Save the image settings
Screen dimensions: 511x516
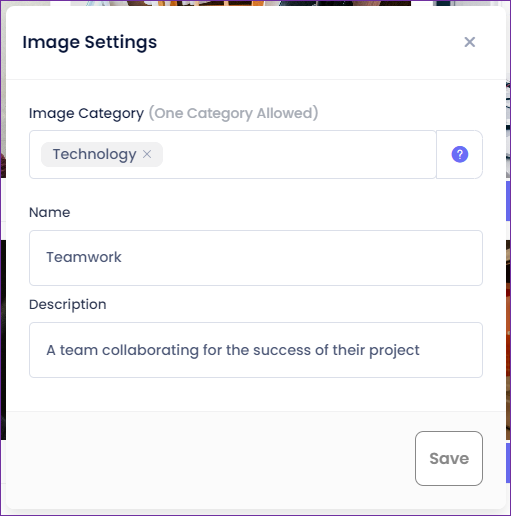pos(449,458)
